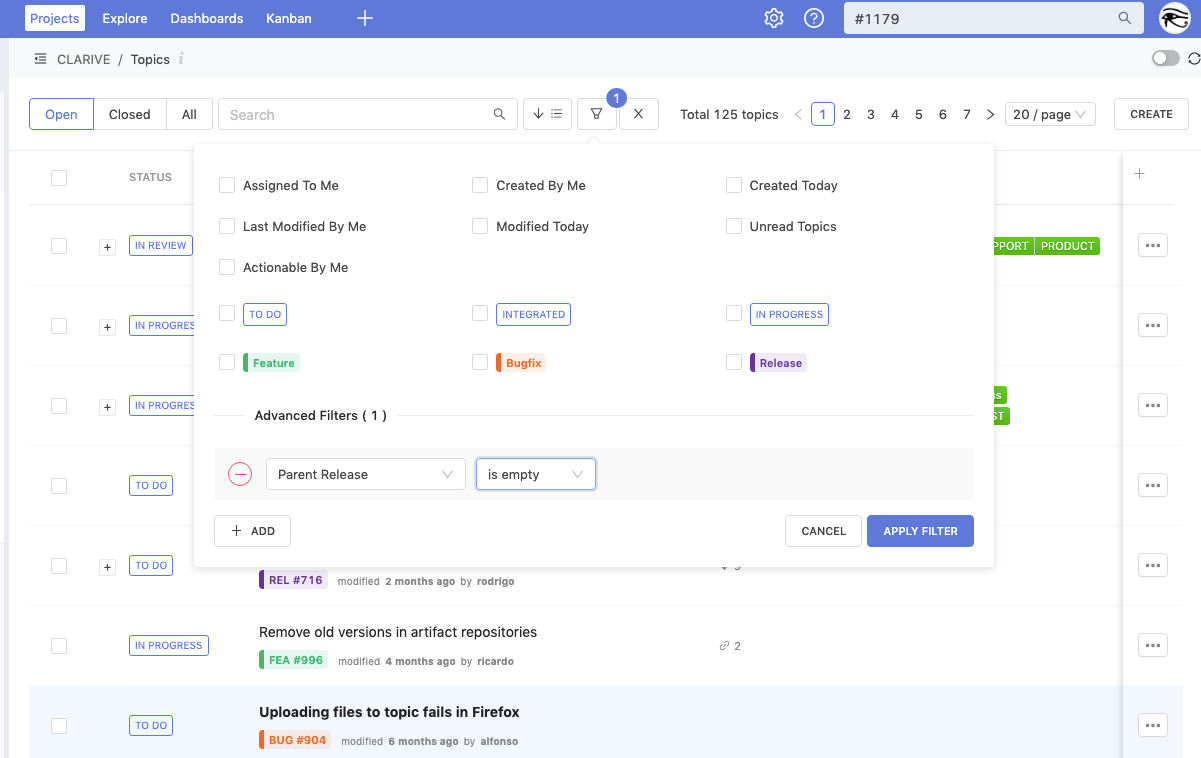Open the 'is empty' operator dropdown
Viewport: 1201px width, 758px height.
[x=536, y=474]
